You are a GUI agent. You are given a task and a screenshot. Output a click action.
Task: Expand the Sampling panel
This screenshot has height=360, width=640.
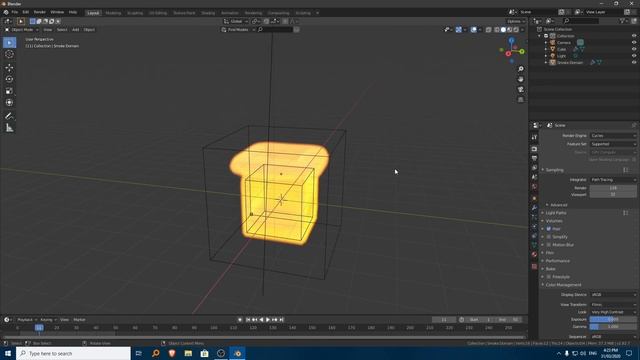tap(555, 170)
